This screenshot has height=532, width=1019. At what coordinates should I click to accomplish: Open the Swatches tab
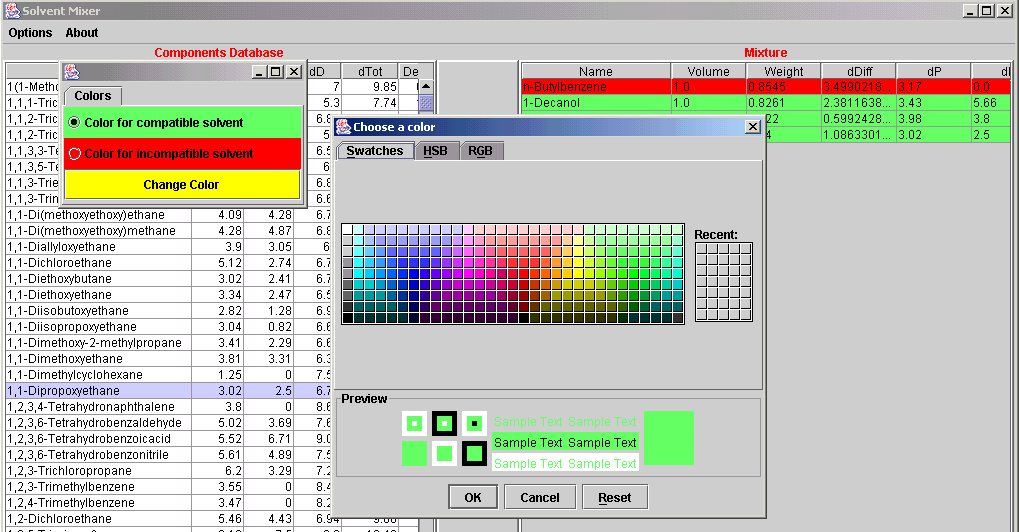(374, 151)
